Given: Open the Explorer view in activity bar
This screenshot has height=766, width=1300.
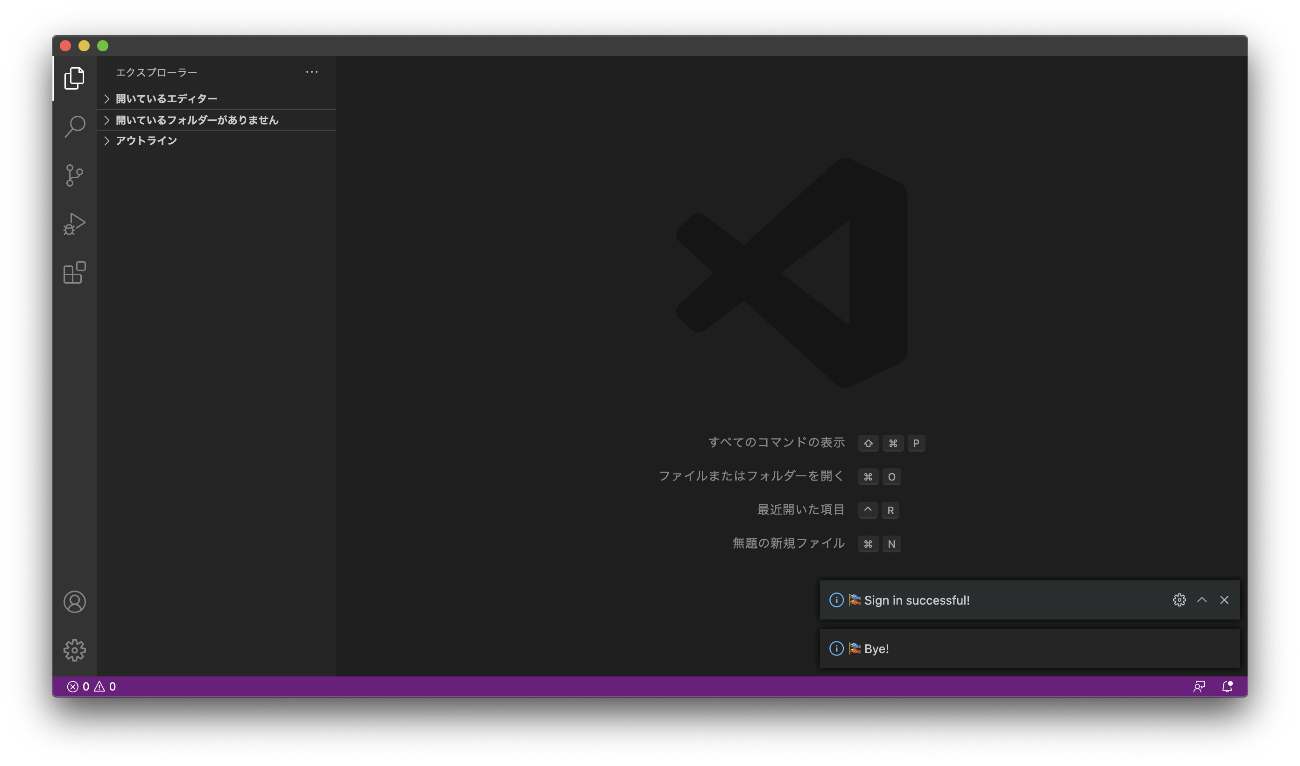Looking at the screenshot, I should (74, 78).
